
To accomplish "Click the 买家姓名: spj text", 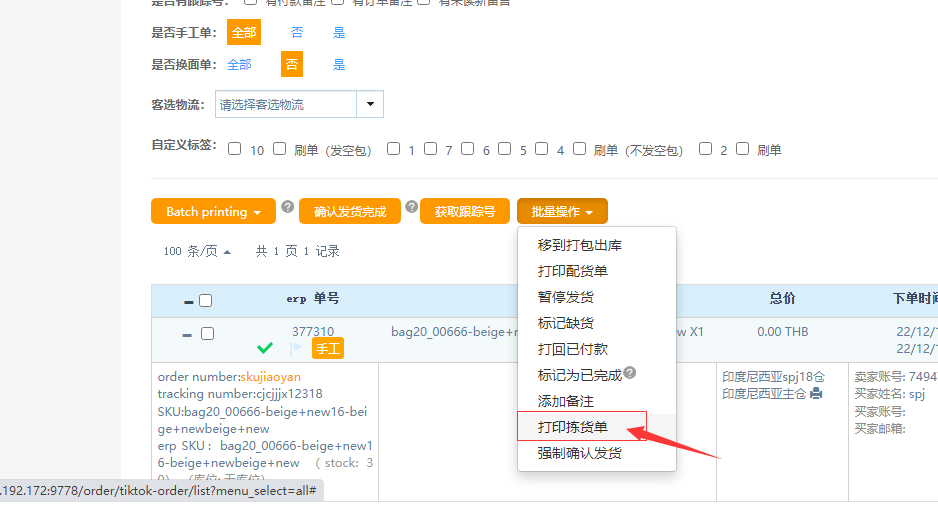I will tap(890, 394).
